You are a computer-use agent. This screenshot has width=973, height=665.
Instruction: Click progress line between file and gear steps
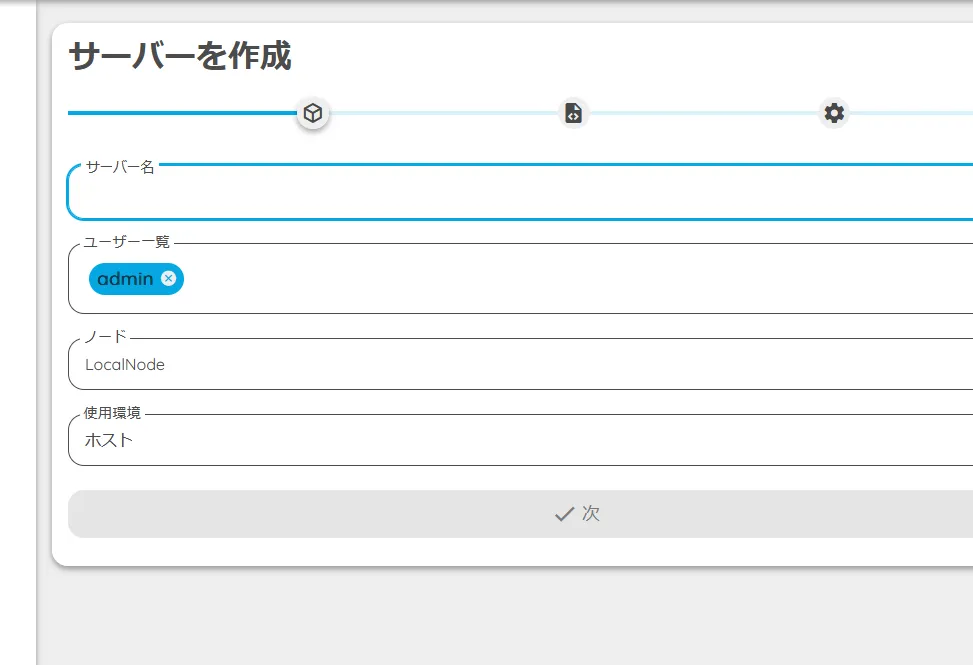704,113
